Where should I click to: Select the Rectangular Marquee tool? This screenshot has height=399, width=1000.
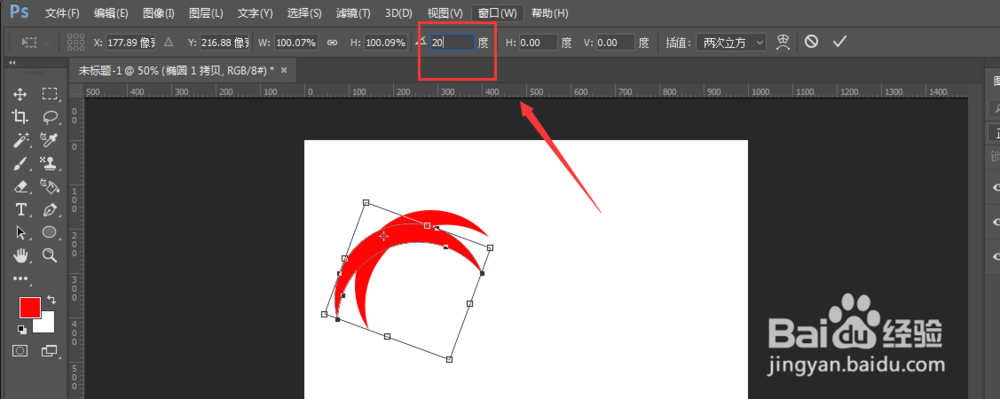click(49, 94)
